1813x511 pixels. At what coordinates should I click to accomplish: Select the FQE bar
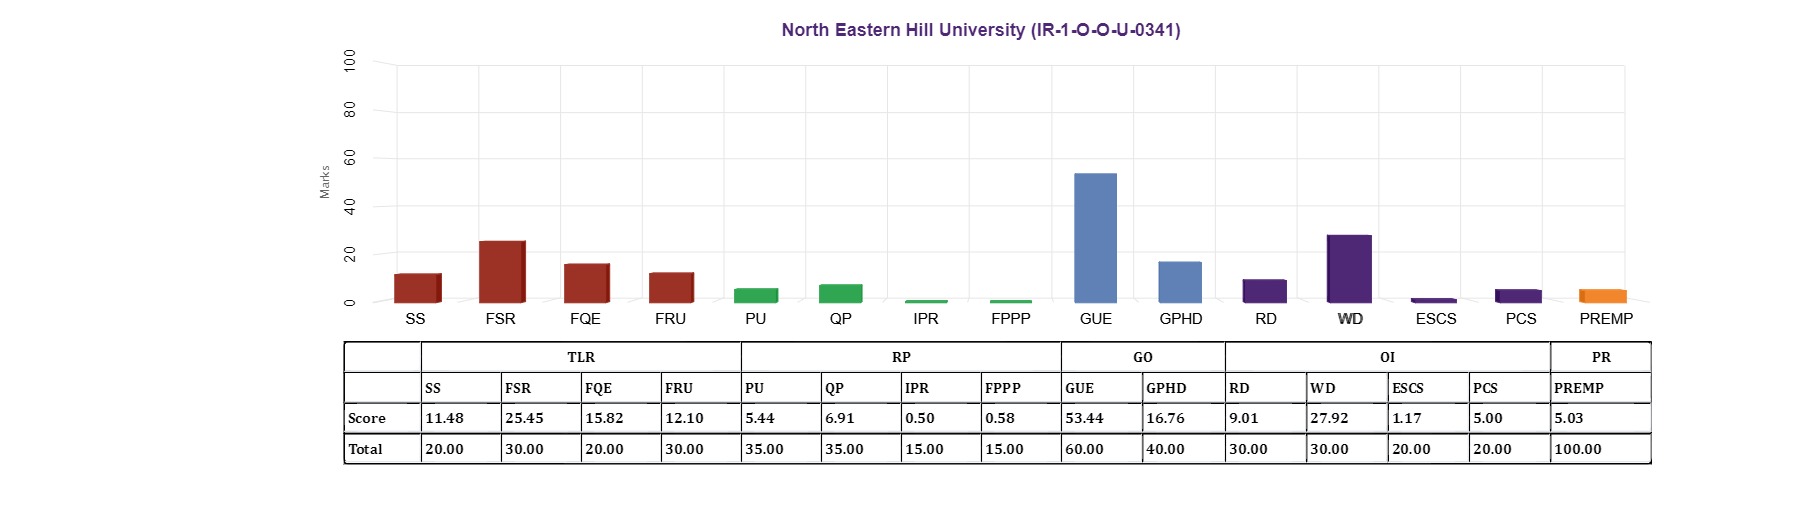point(587,283)
